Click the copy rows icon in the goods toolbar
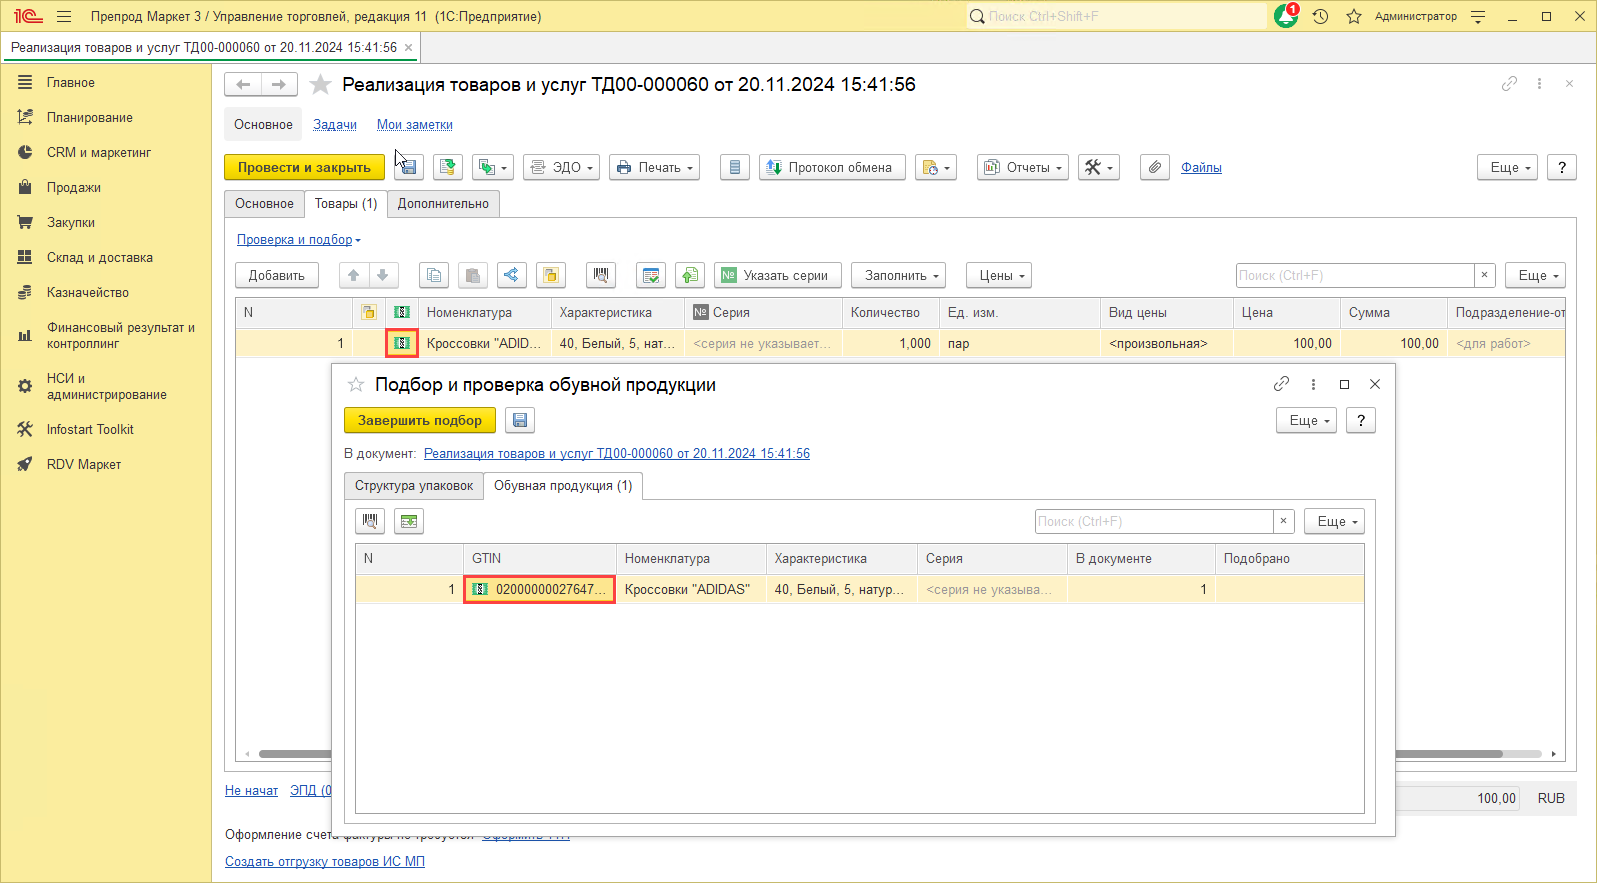Image resolution: width=1597 pixels, height=883 pixels. point(434,276)
